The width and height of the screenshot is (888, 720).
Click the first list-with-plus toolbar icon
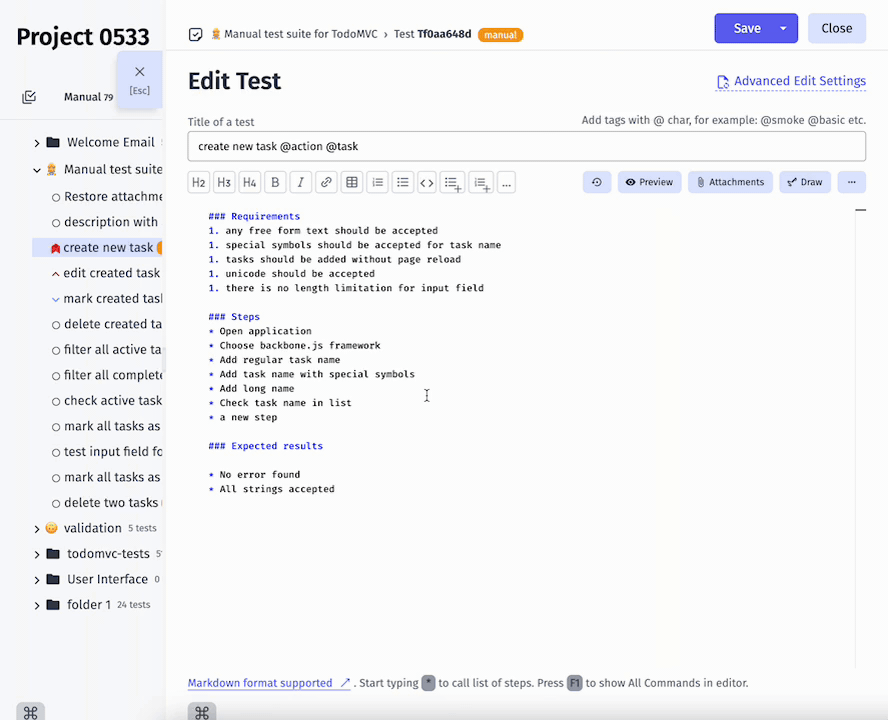pos(452,182)
